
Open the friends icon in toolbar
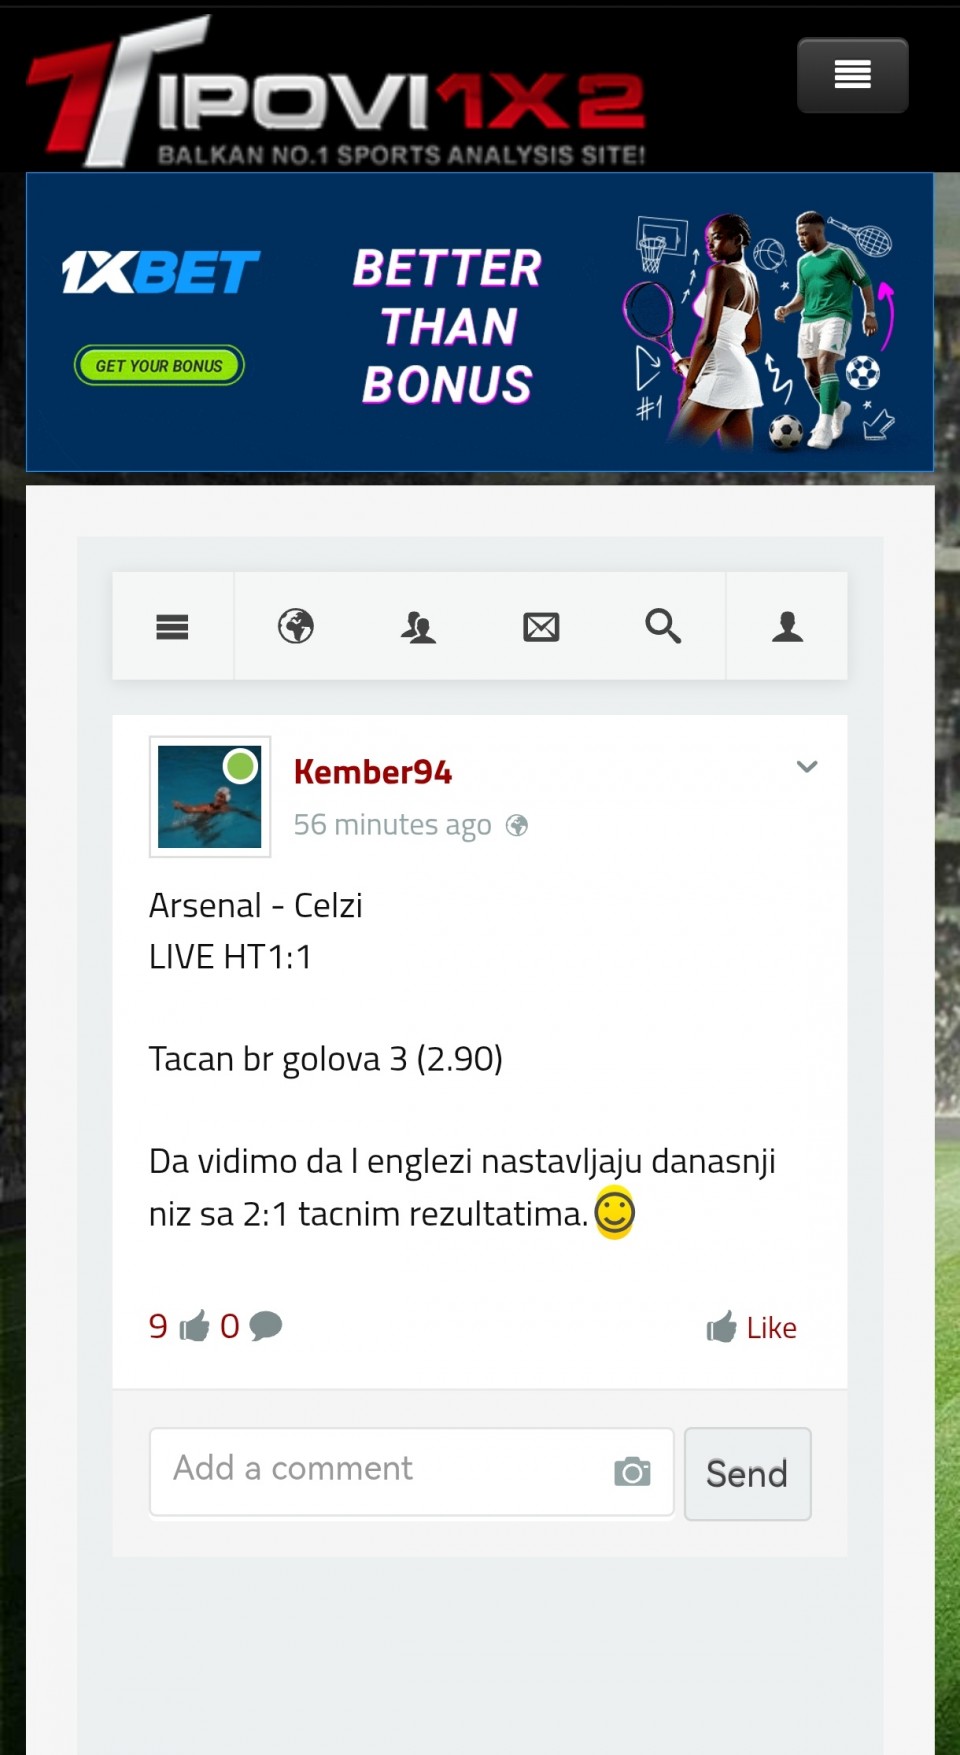(418, 627)
